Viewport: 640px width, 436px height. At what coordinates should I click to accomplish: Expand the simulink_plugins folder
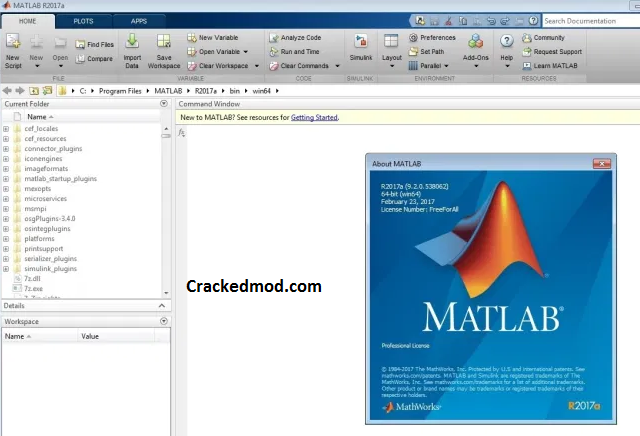coord(6,269)
